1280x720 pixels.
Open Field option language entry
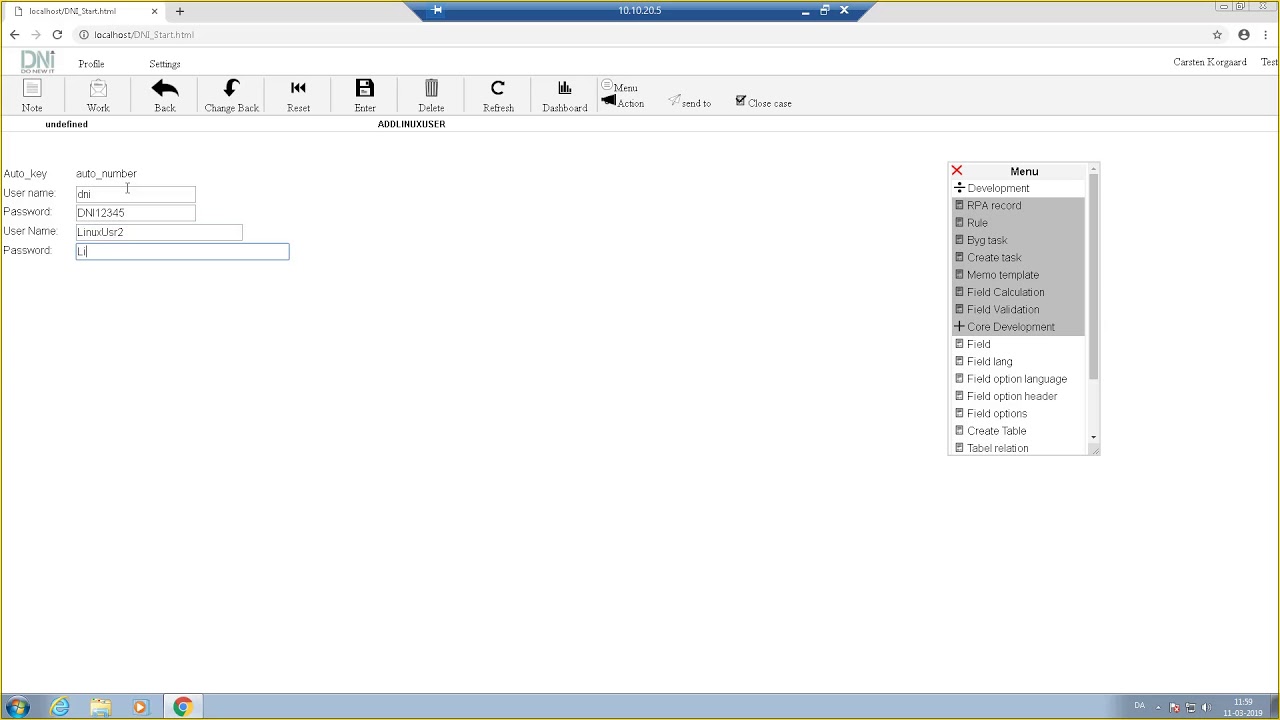tap(1017, 379)
